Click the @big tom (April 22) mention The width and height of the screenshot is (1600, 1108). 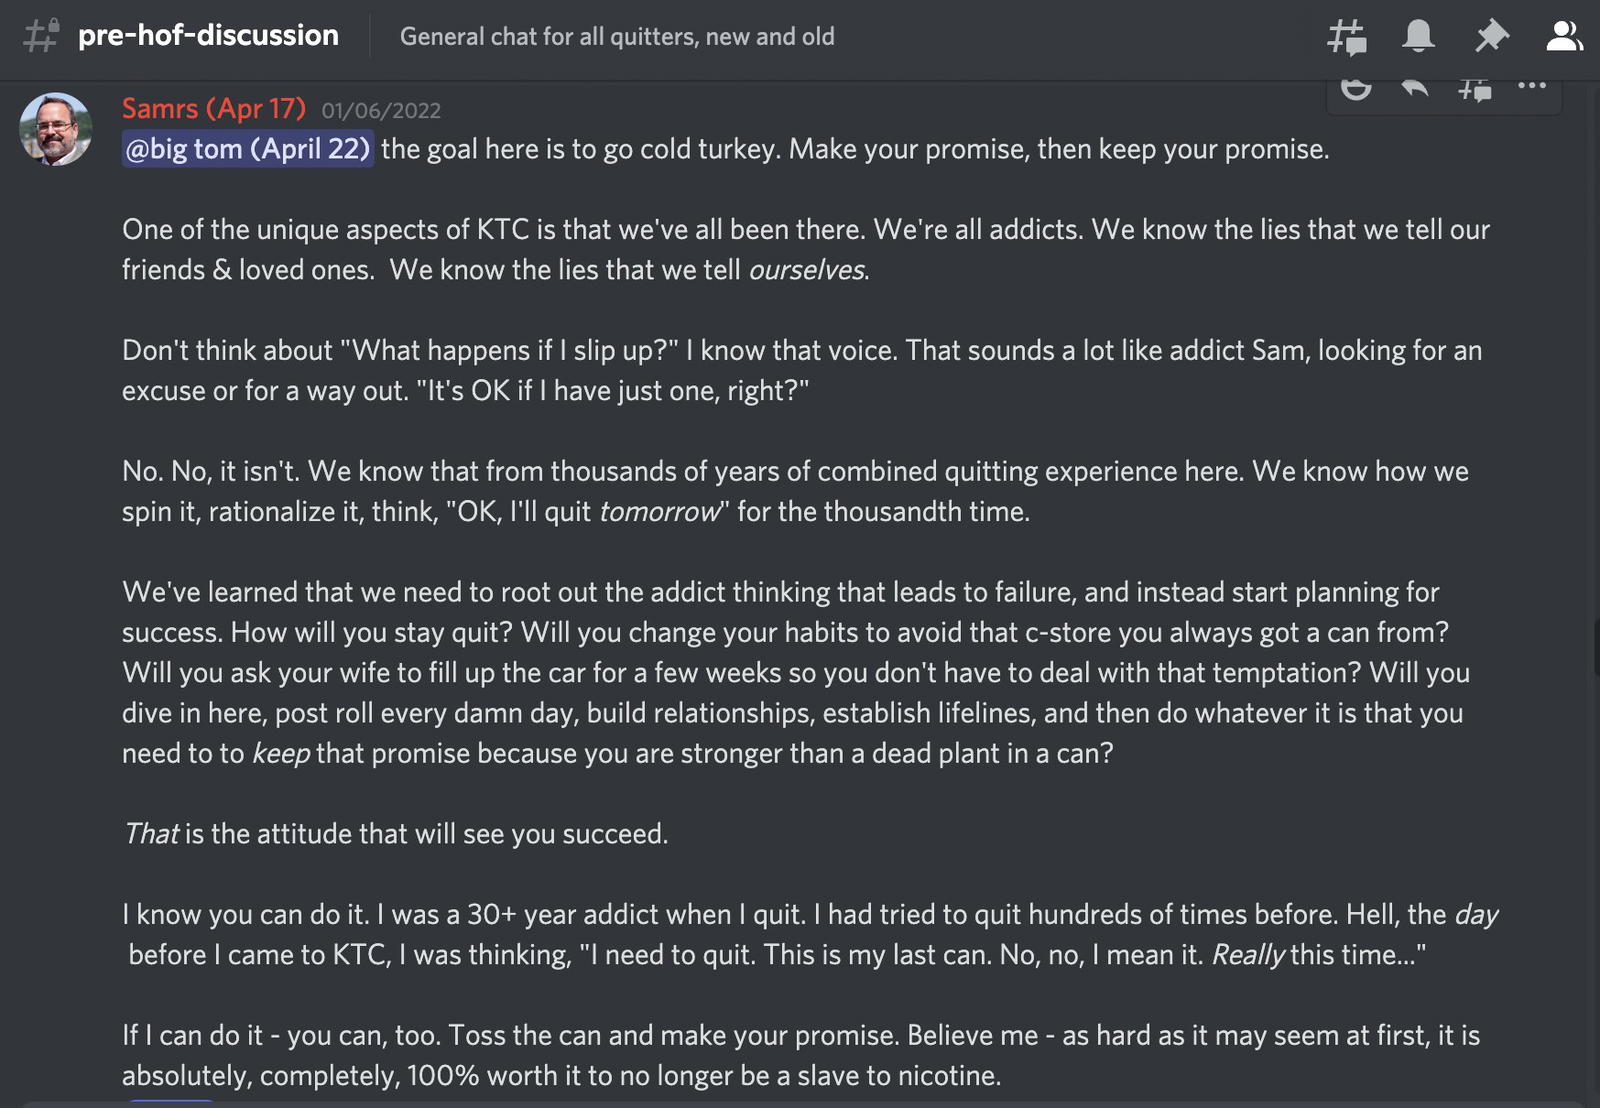[248, 149]
